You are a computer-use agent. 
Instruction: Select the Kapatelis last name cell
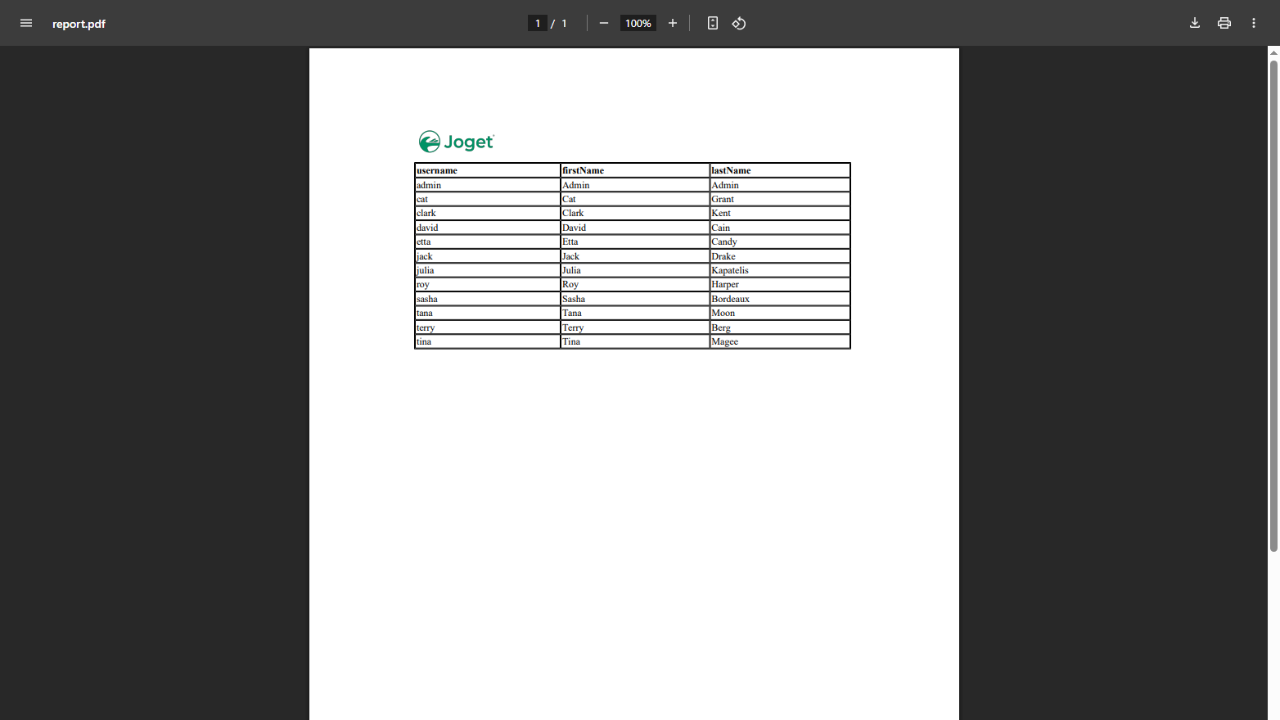point(730,271)
